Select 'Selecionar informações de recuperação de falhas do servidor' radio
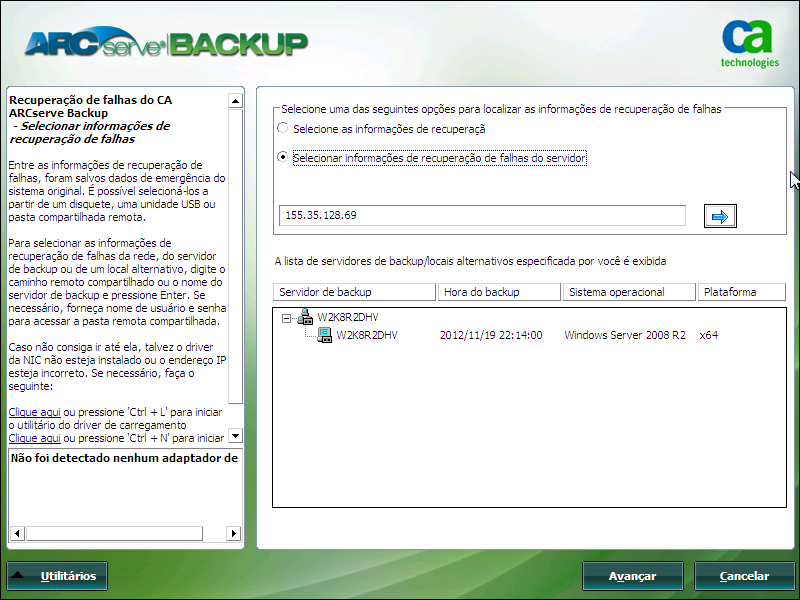 coord(282,157)
